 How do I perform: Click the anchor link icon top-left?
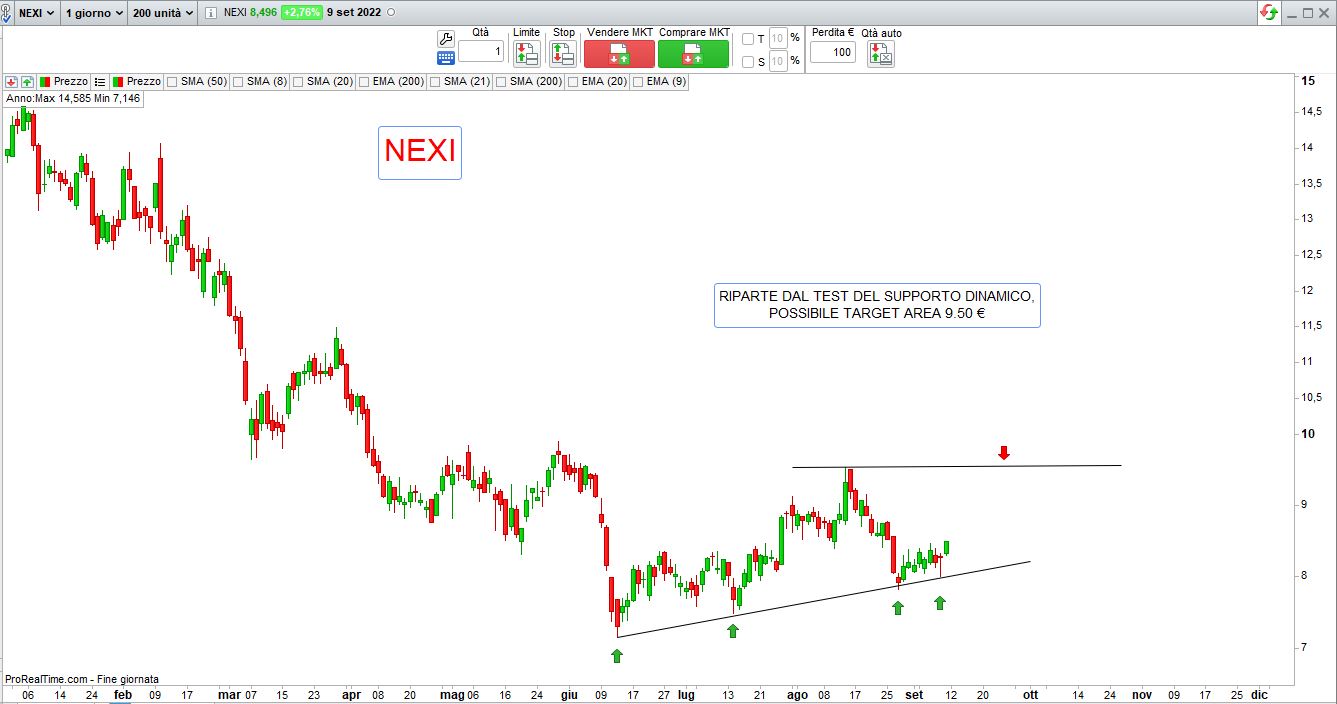[8, 13]
